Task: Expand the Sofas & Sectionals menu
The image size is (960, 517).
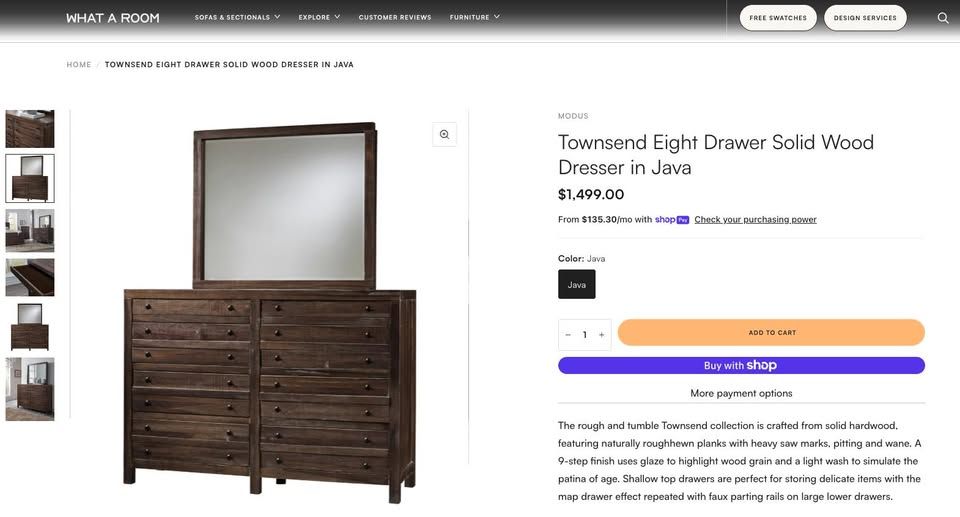Action: (237, 18)
